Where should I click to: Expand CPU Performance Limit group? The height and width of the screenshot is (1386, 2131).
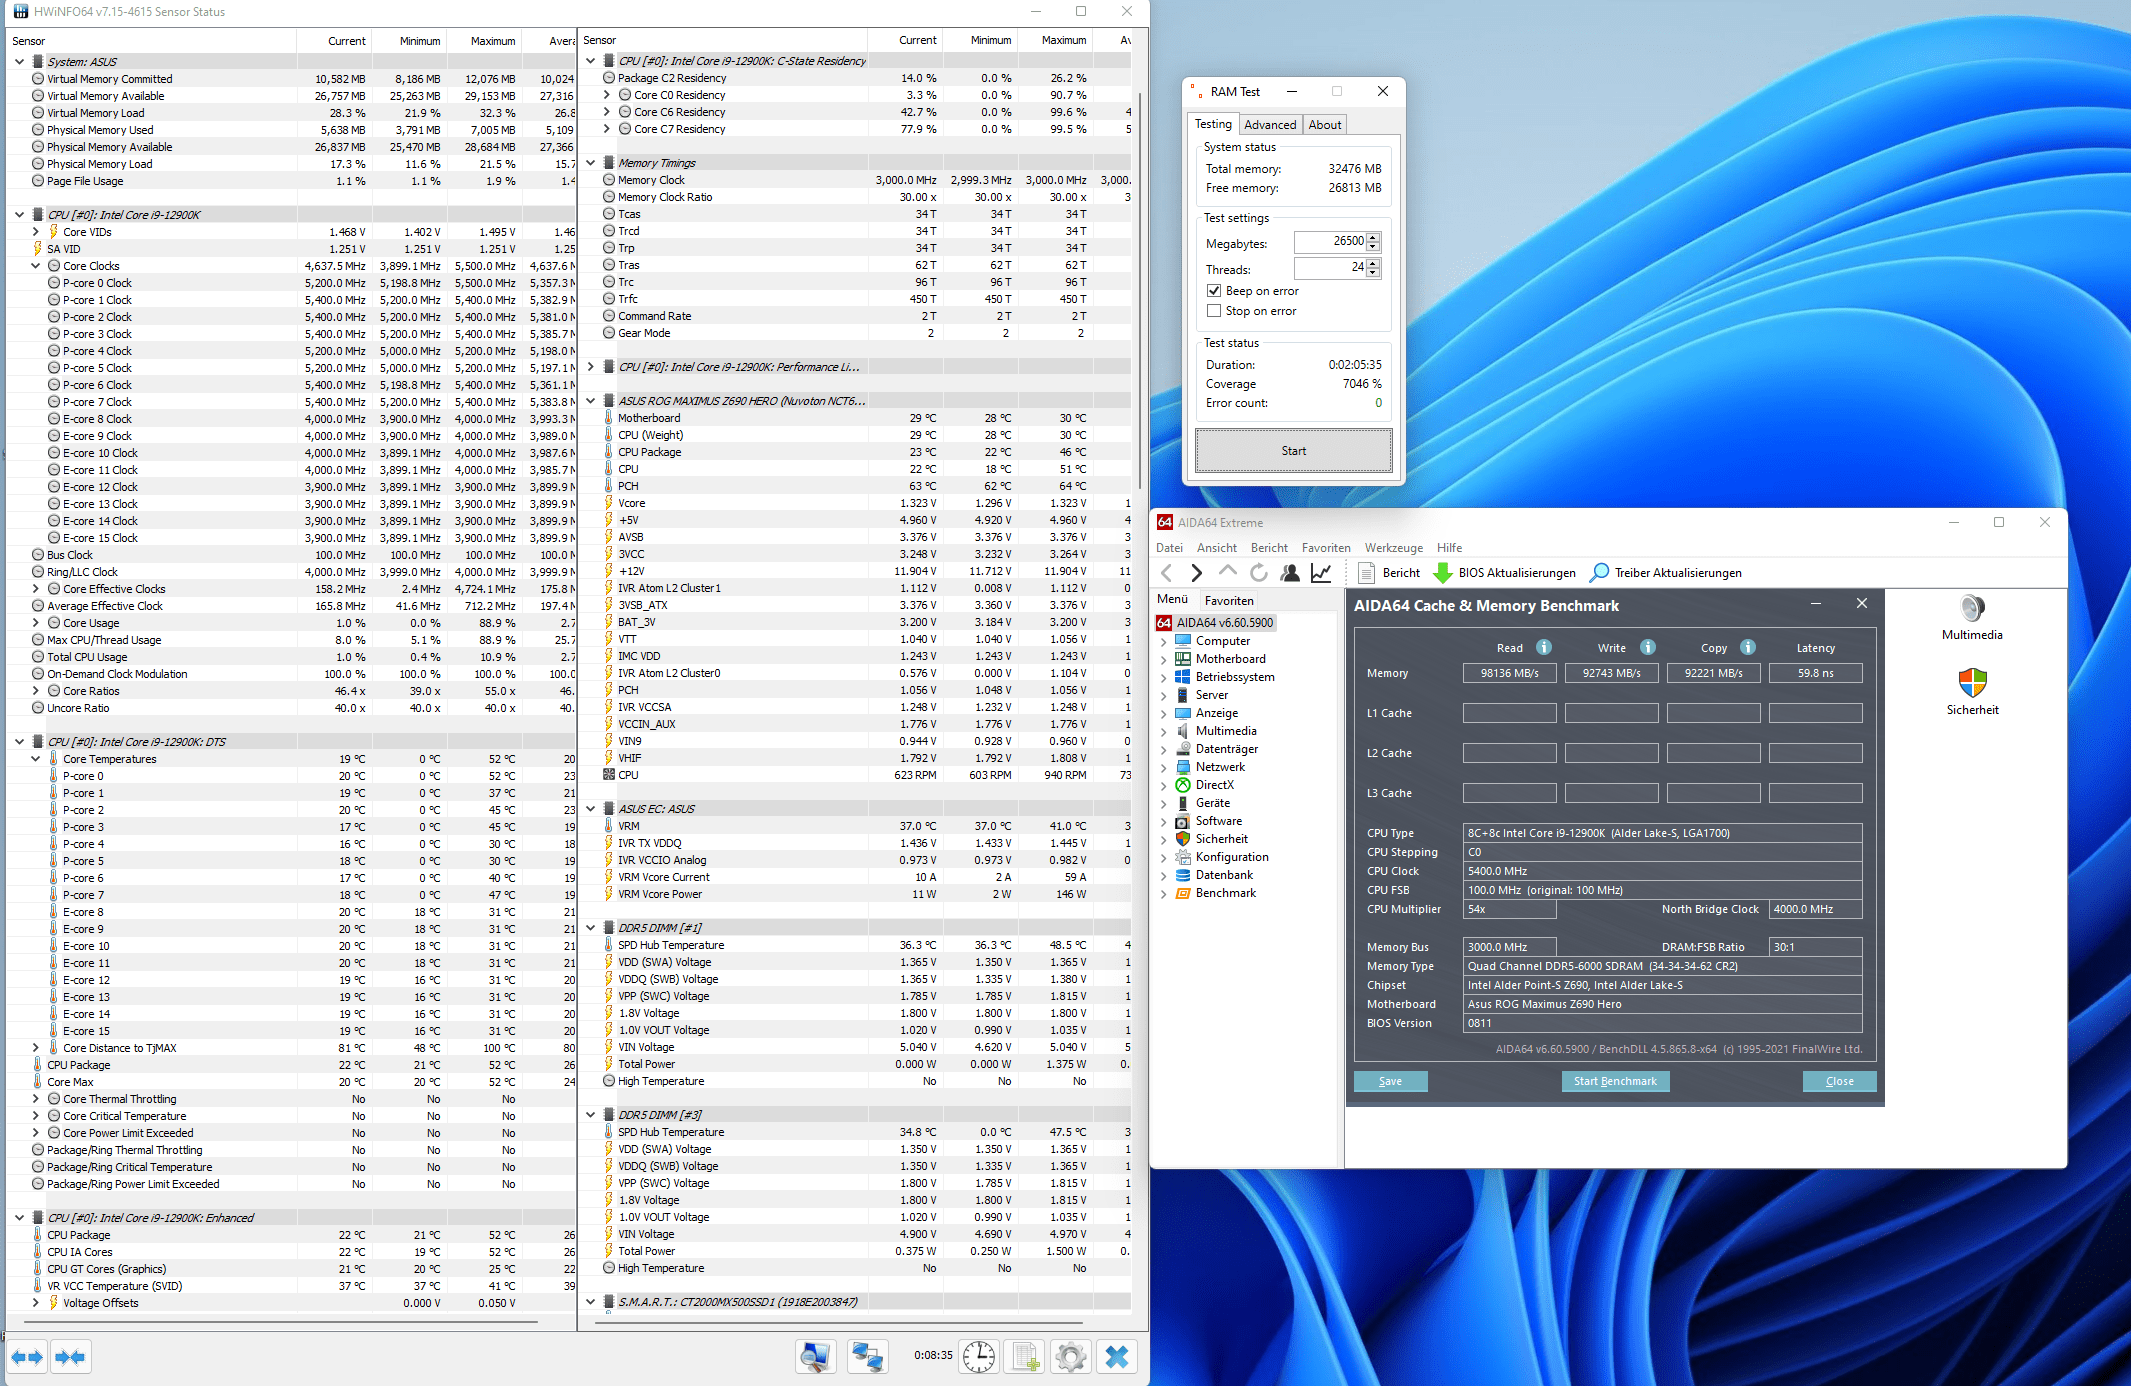[x=591, y=367]
